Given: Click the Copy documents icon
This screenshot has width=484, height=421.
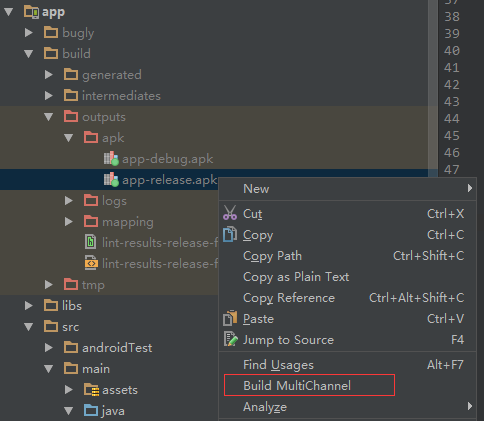Looking at the screenshot, I should pyautogui.click(x=230, y=234).
